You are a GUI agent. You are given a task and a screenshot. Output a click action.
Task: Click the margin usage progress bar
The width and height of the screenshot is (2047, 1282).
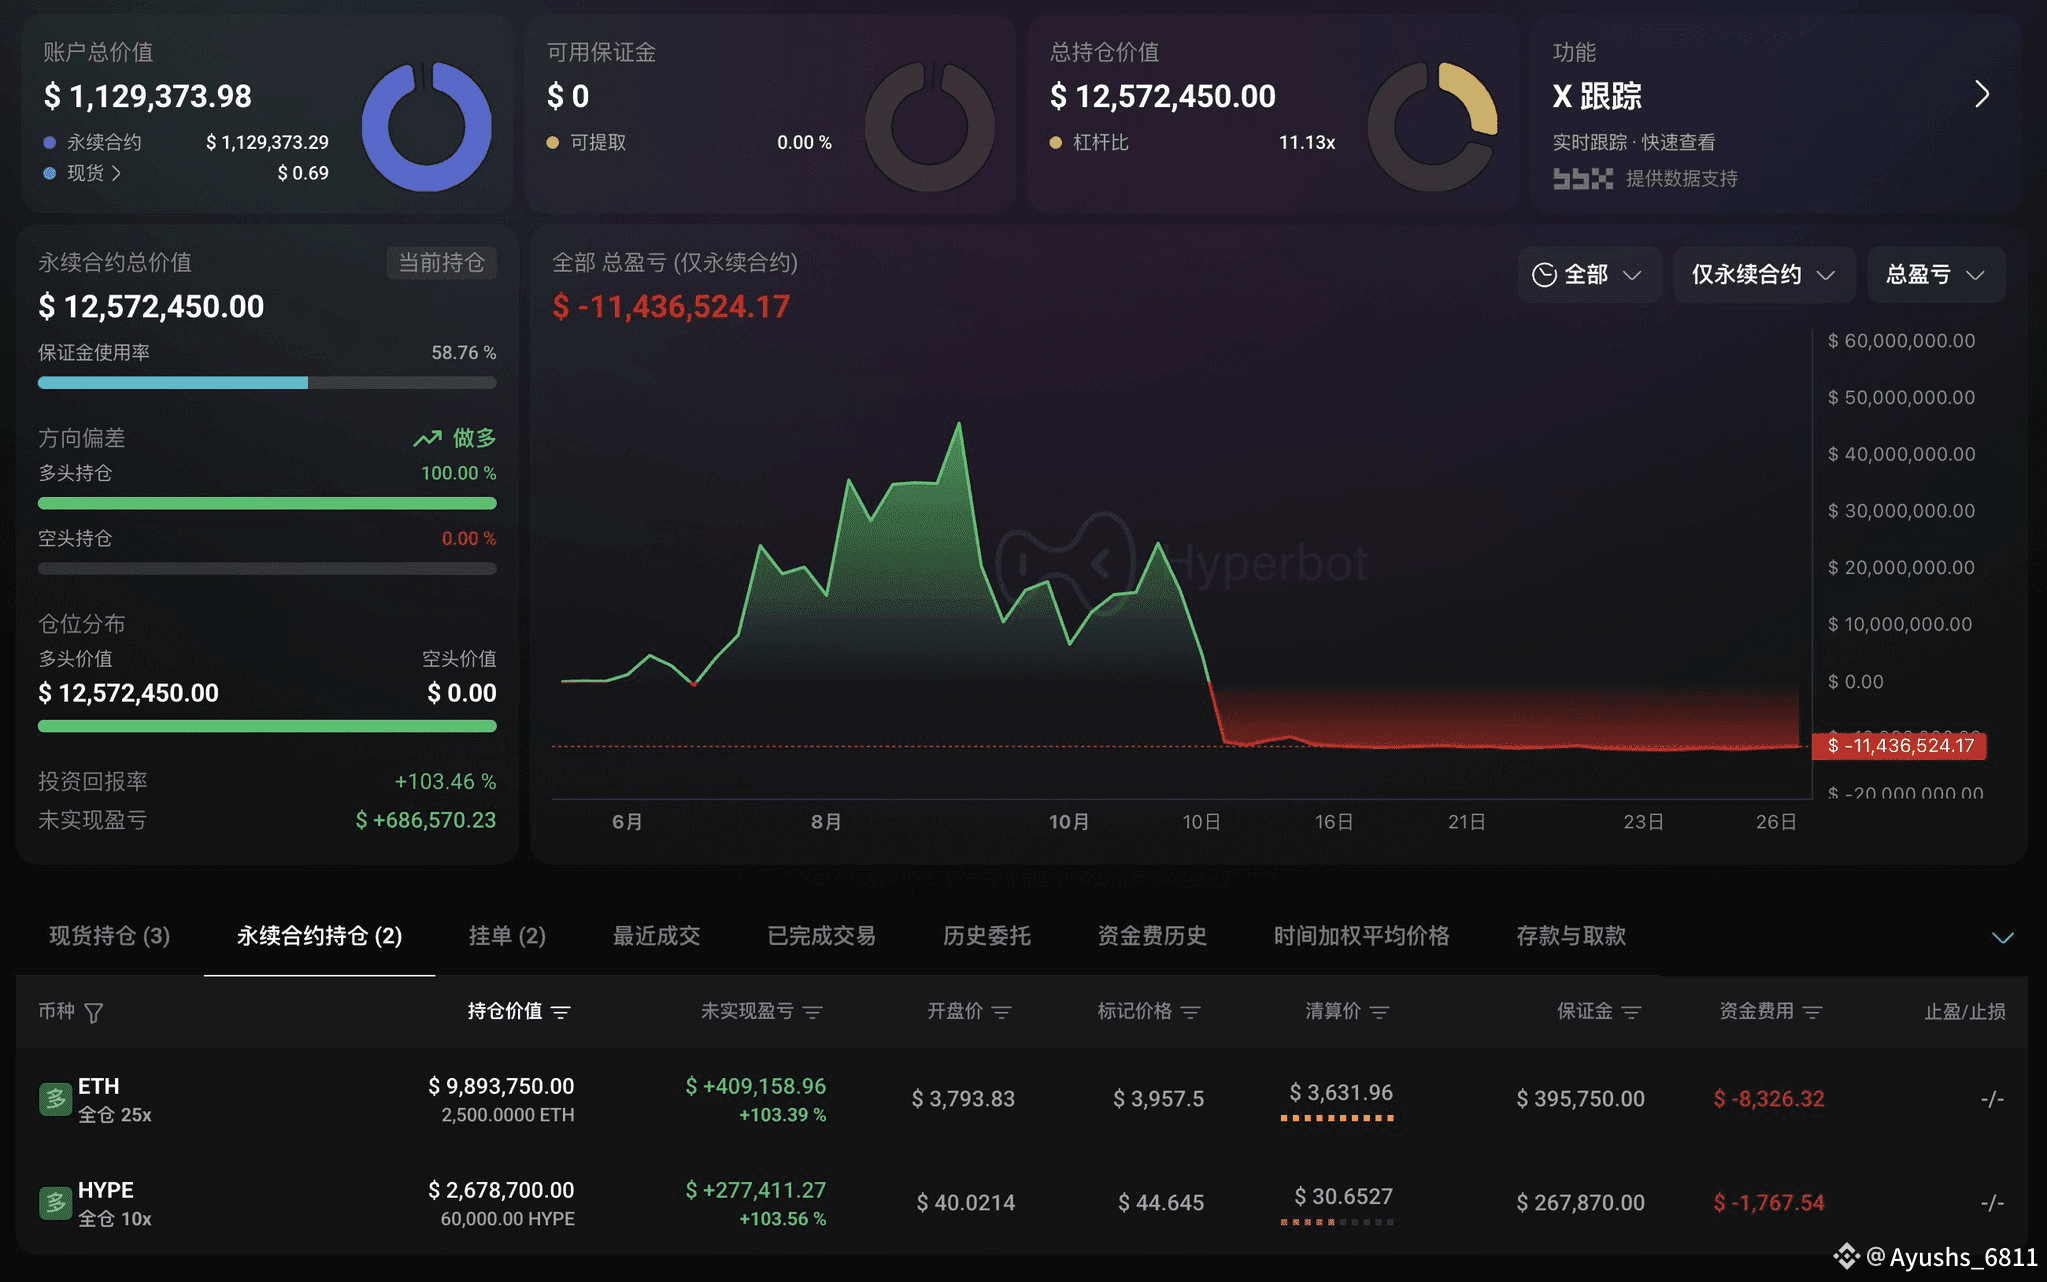pyautogui.click(x=267, y=383)
